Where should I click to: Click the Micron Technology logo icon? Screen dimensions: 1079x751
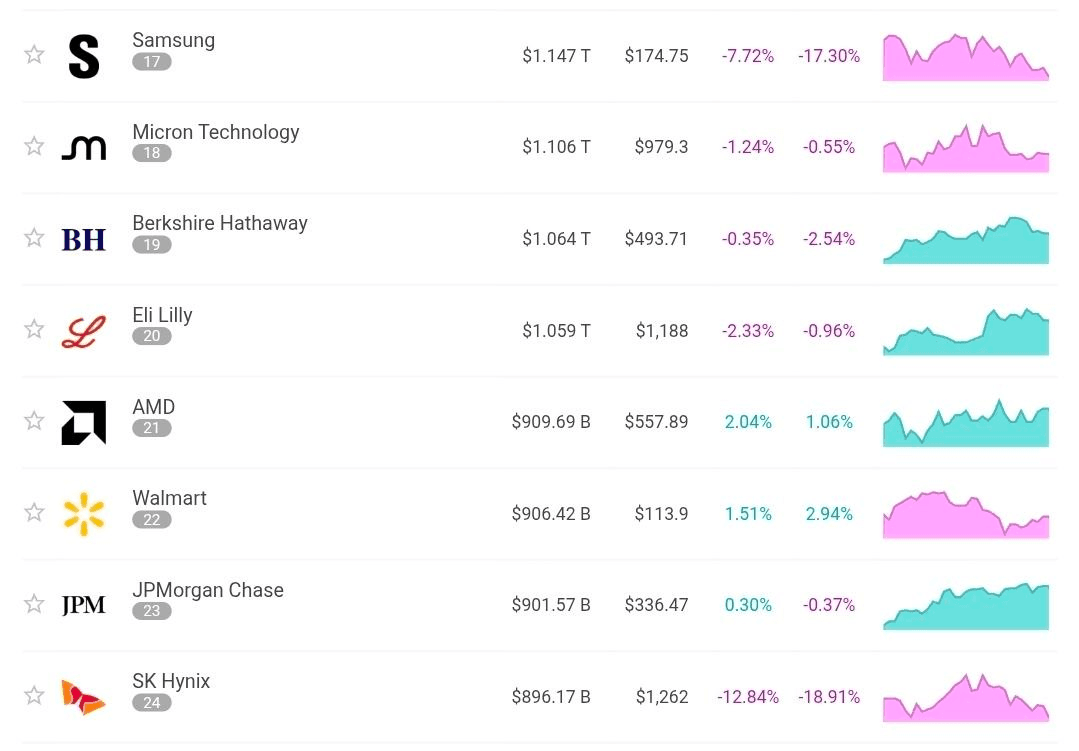coord(84,147)
